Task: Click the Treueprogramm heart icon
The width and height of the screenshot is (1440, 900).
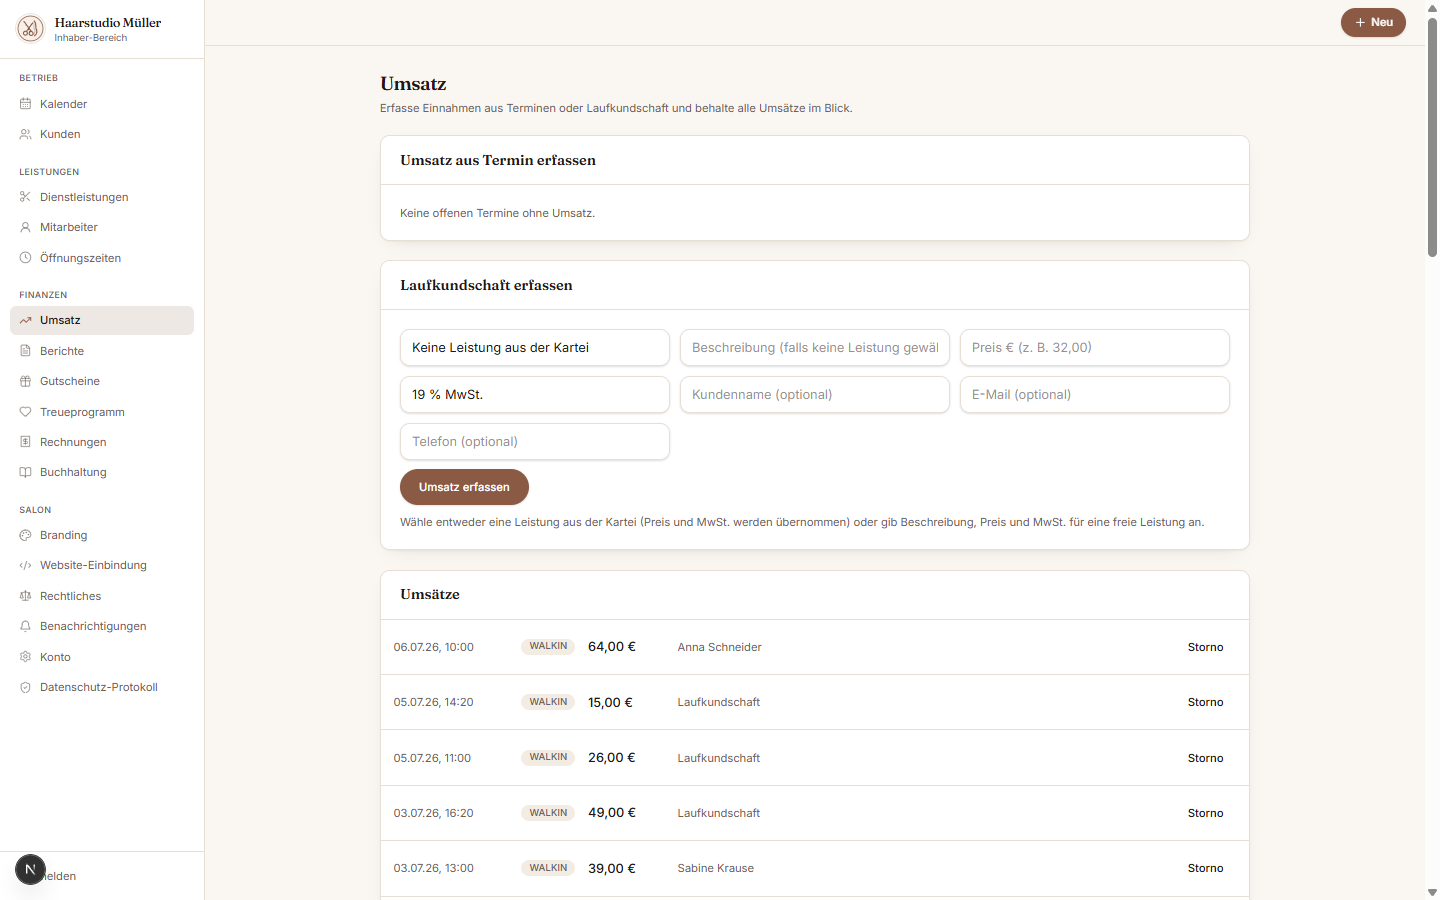Action: pyautogui.click(x=26, y=412)
